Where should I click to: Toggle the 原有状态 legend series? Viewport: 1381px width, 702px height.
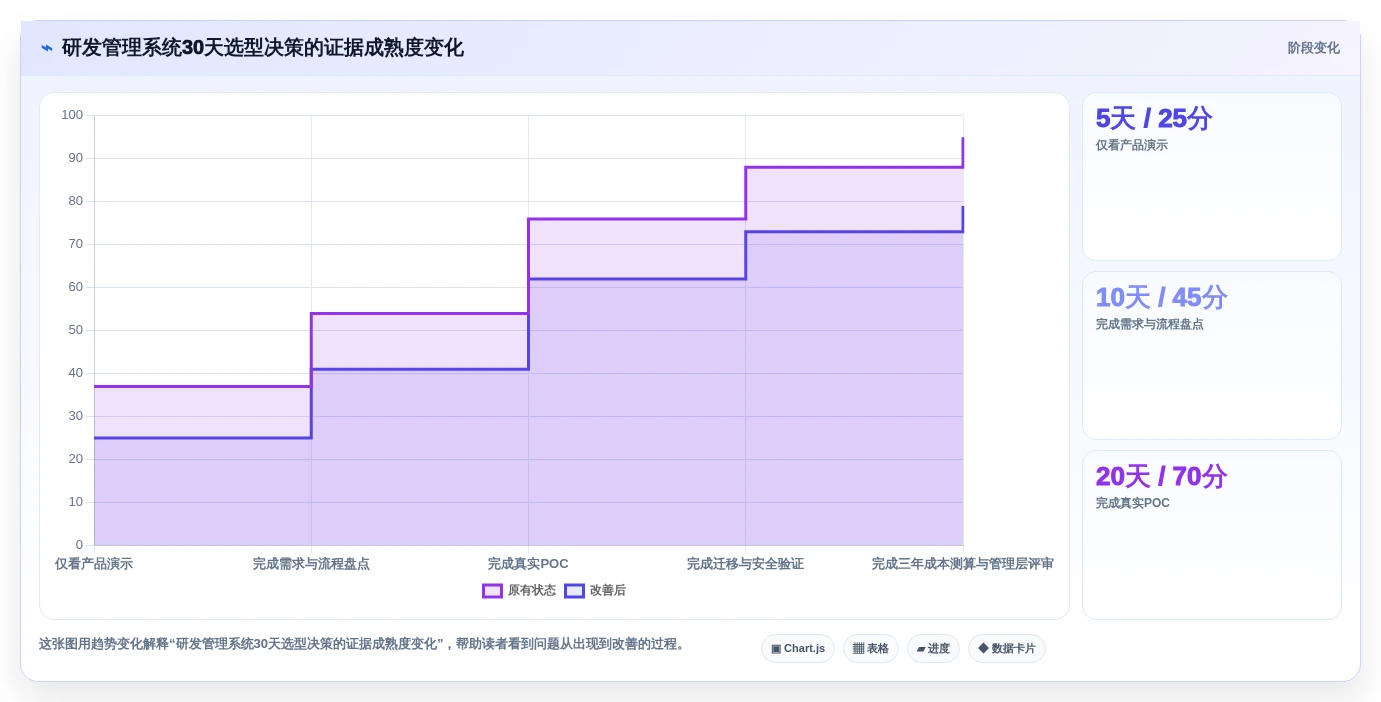pos(519,591)
